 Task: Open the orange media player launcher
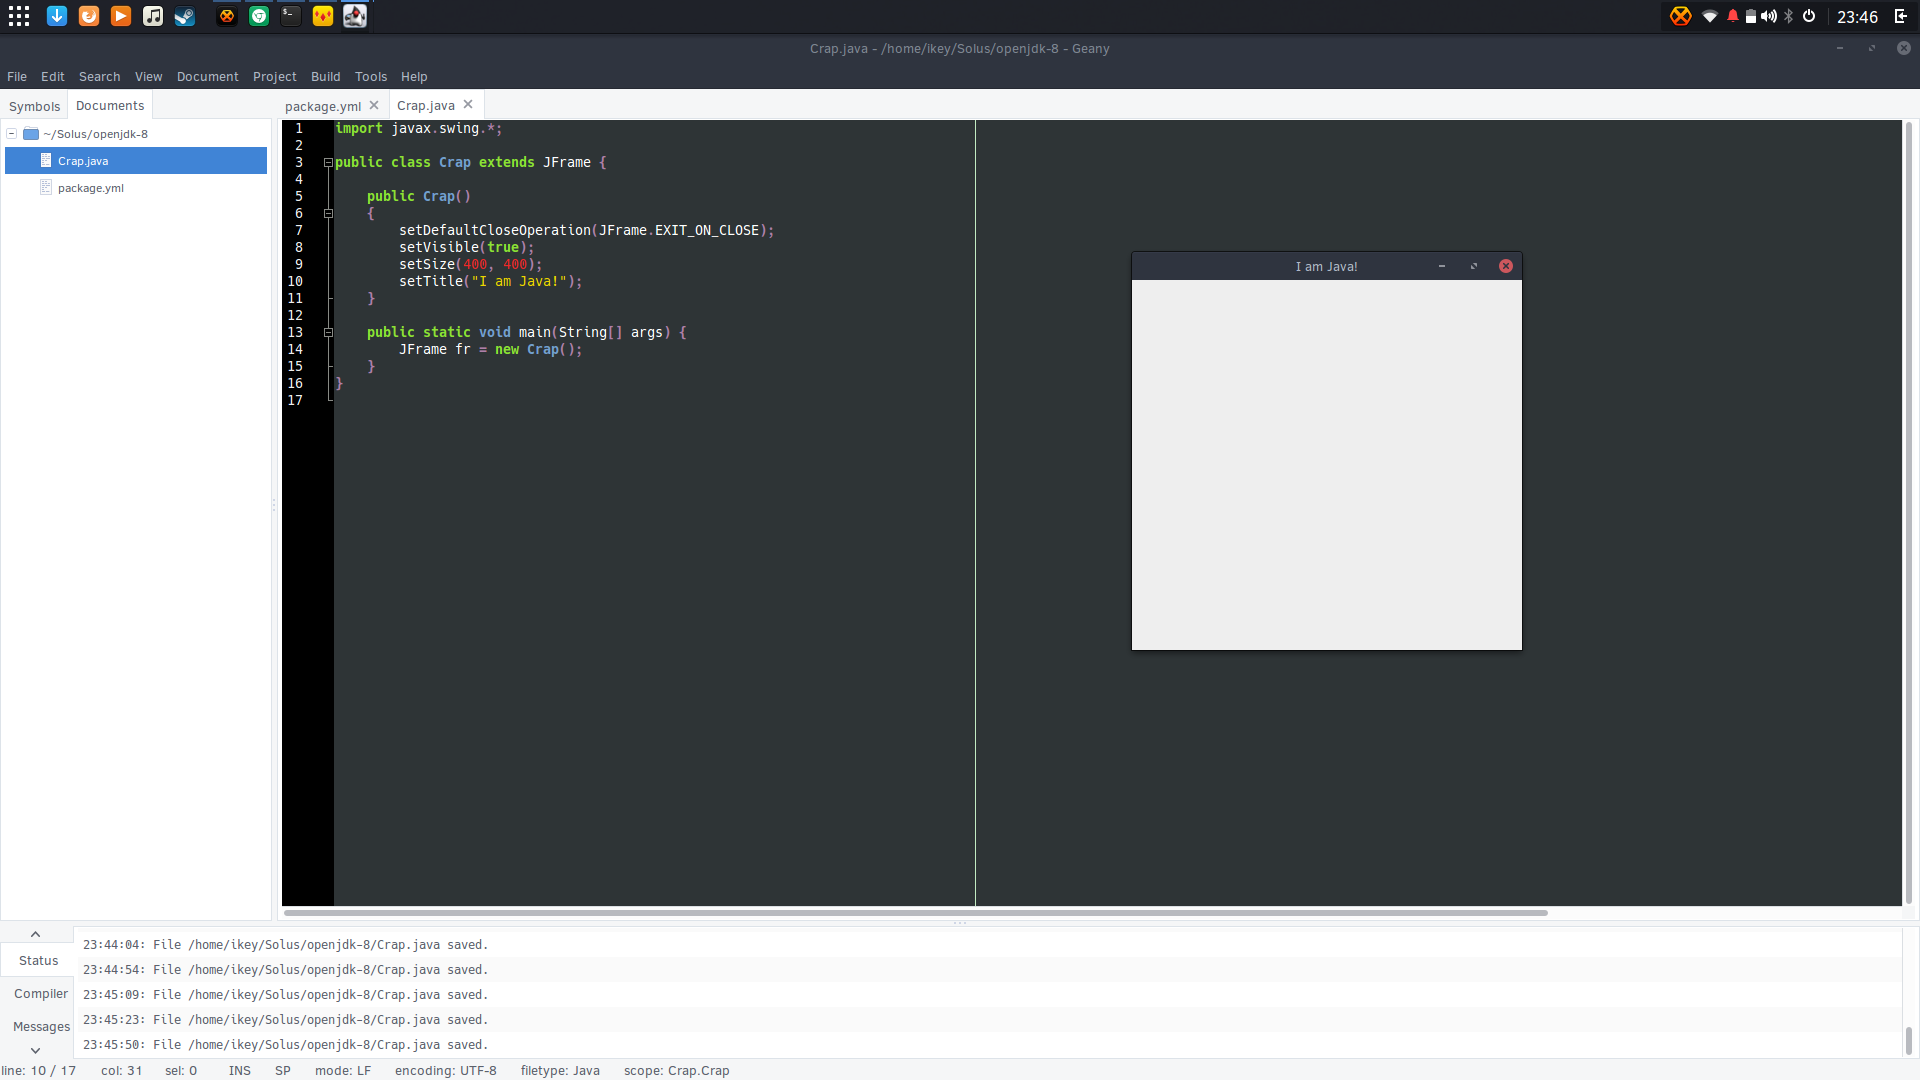(x=121, y=16)
